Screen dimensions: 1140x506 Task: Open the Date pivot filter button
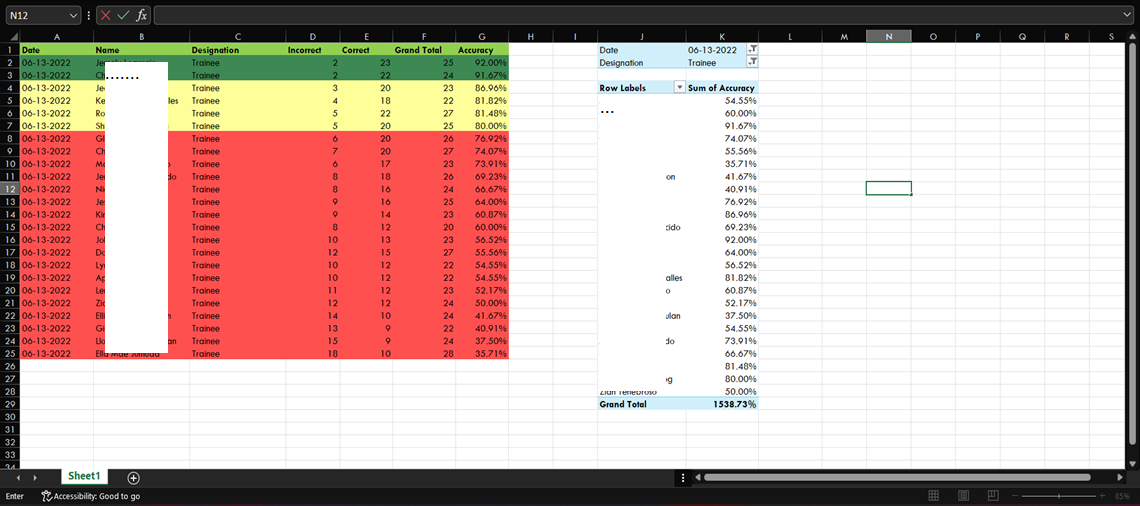[752, 49]
